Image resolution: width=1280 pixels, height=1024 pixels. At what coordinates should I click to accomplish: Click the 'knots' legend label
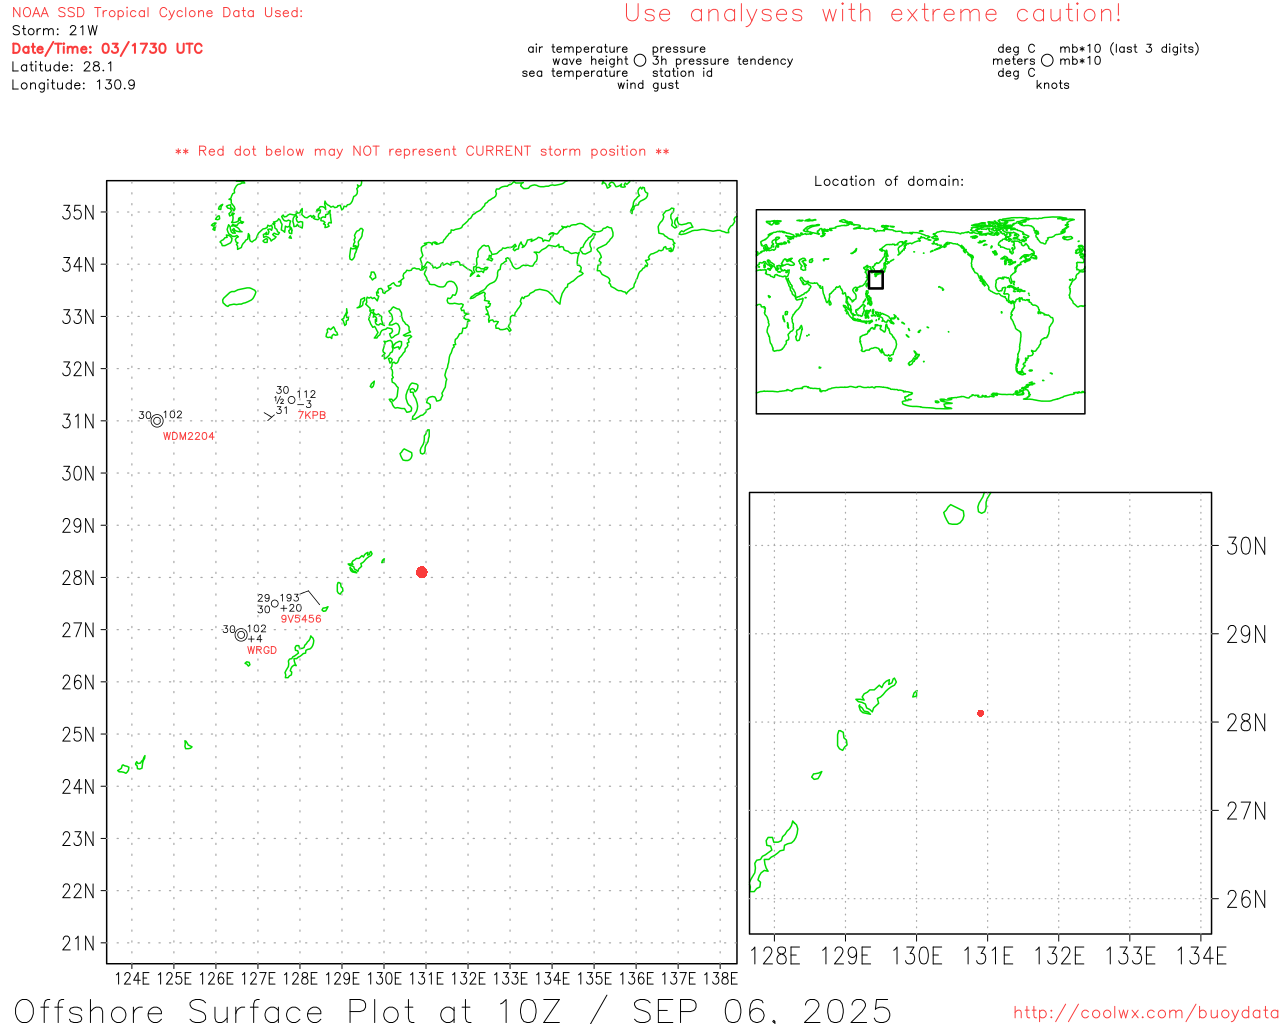tap(1053, 85)
